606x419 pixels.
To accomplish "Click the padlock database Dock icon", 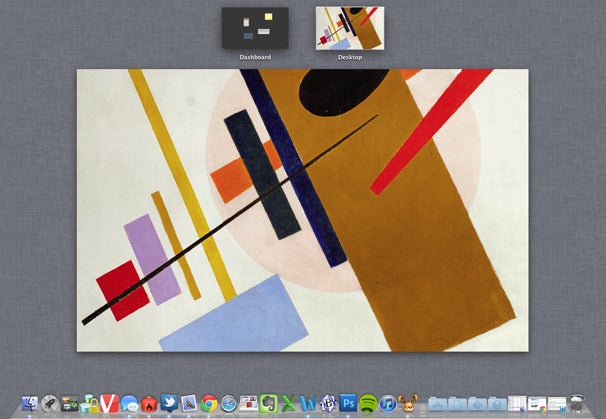I will 90,404.
